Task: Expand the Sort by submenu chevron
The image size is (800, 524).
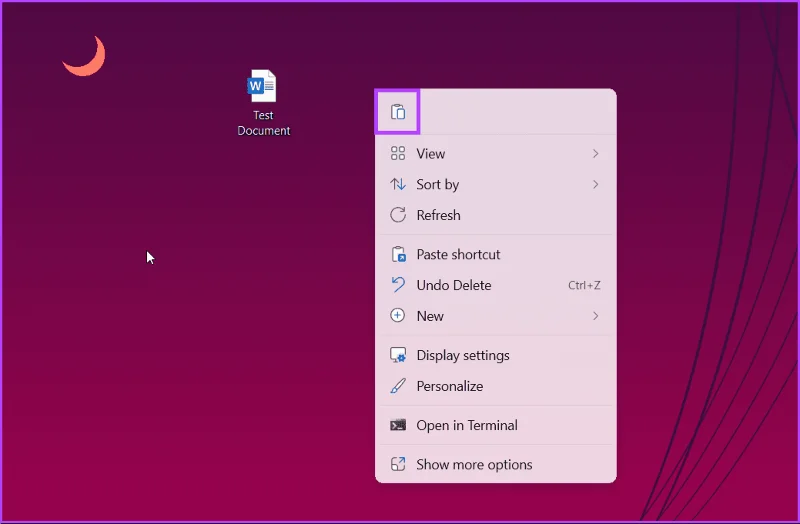Action: tap(595, 184)
